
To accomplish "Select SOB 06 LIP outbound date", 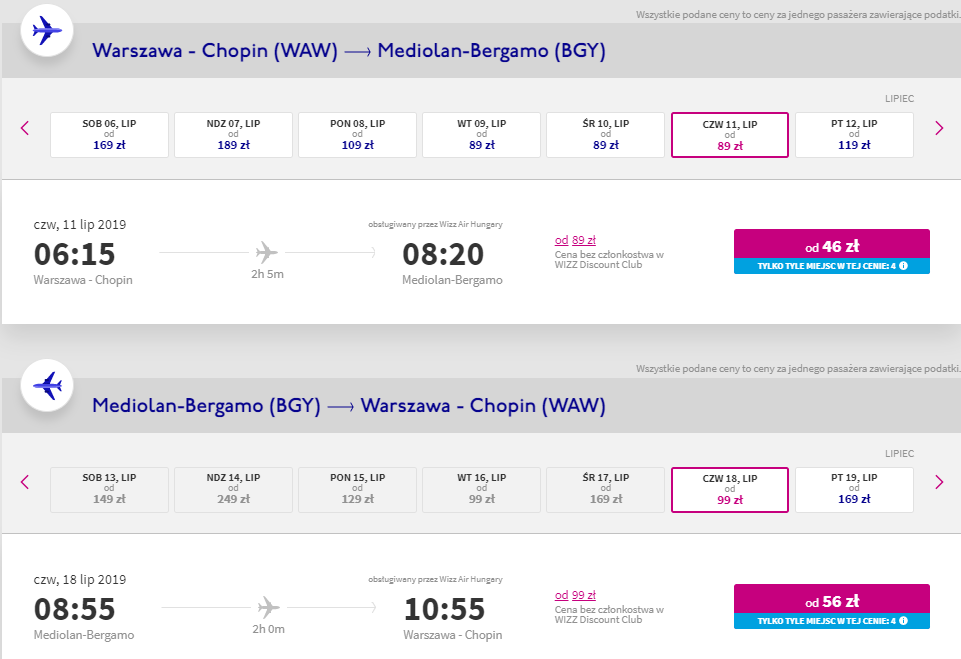I will point(109,135).
